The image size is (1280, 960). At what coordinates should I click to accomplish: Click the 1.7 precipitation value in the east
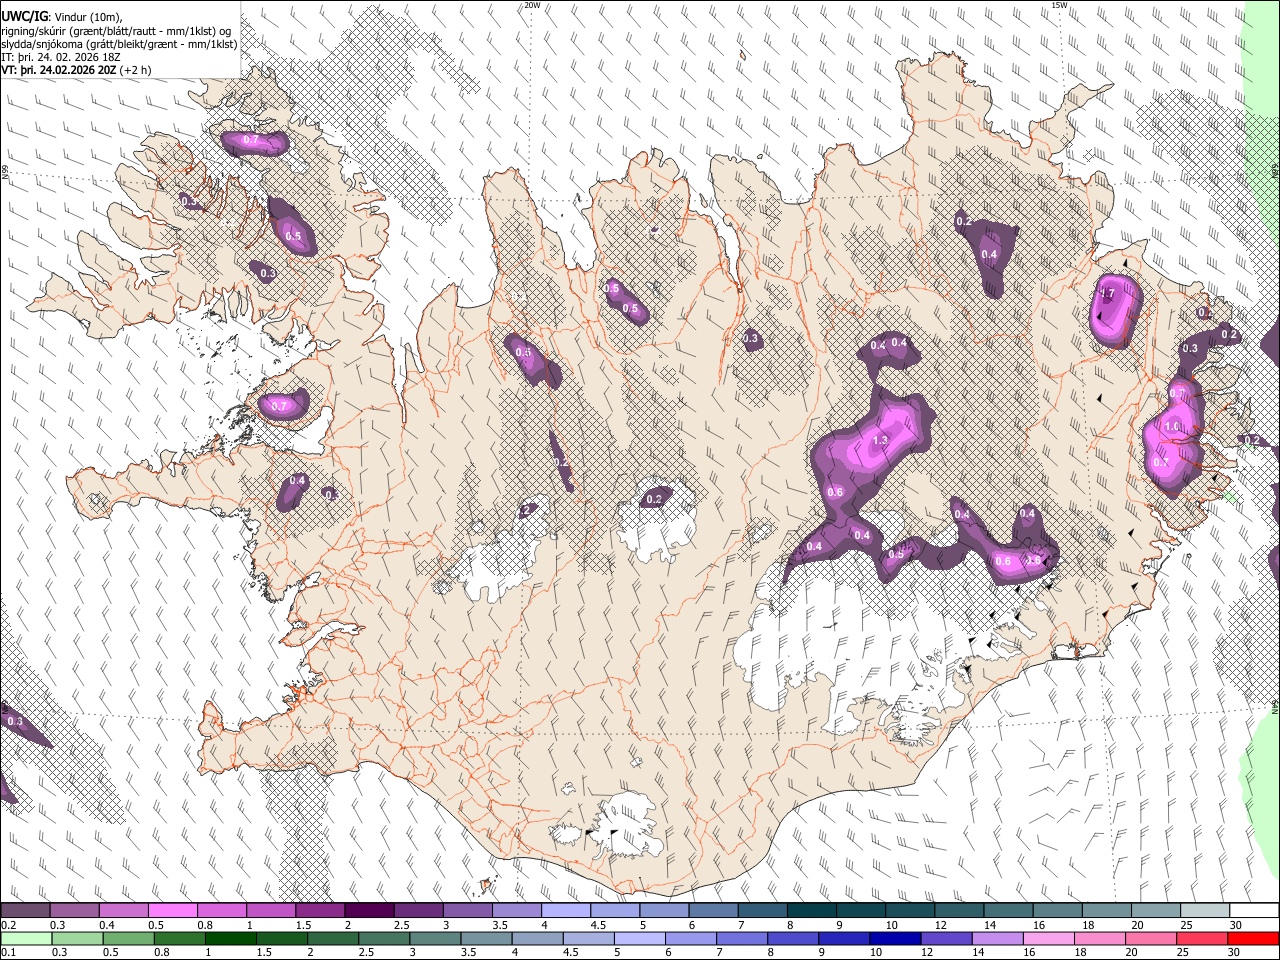click(x=1106, y=293)
